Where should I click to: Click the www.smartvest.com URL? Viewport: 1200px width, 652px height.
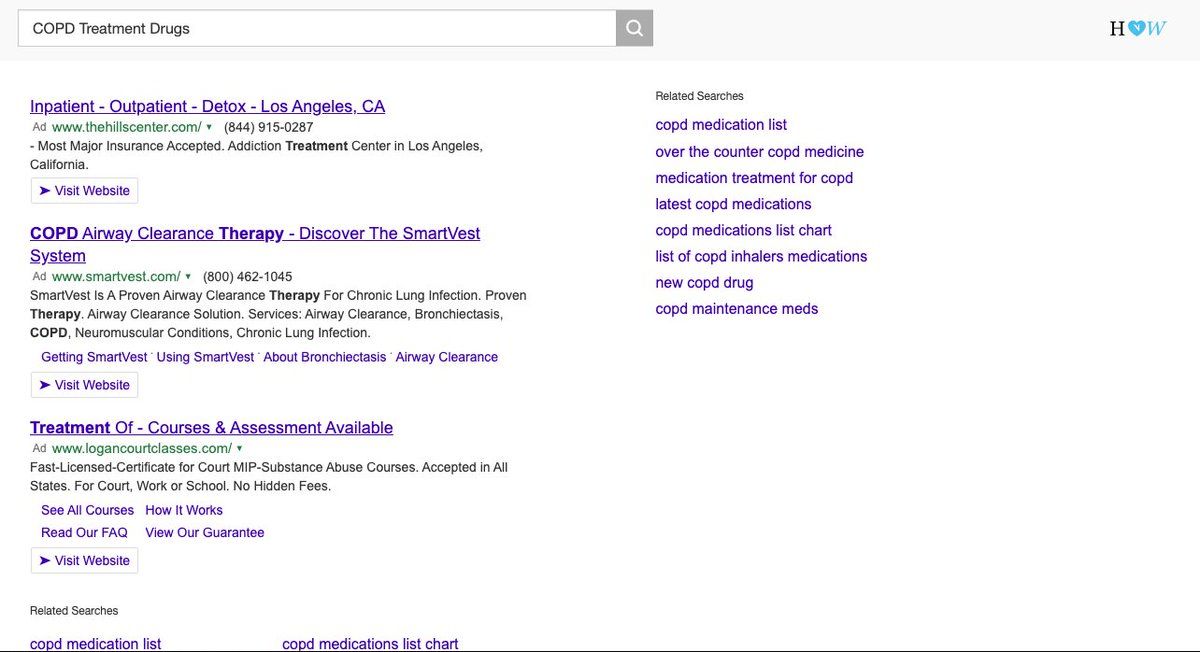[116, 276]
